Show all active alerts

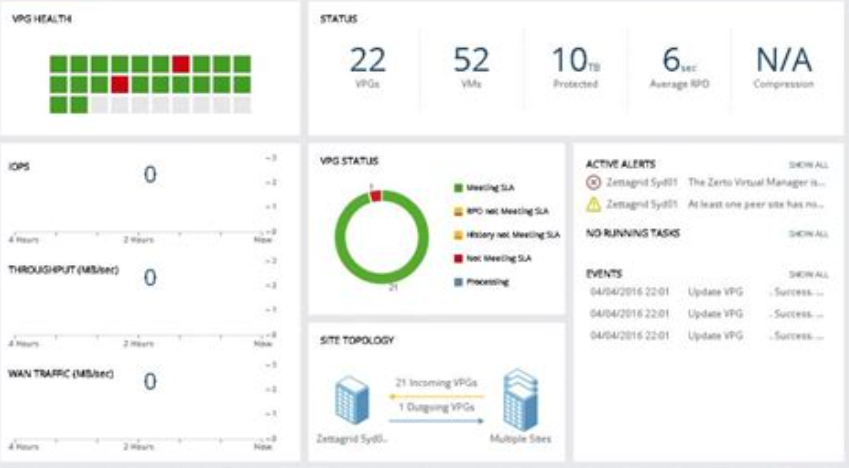pos(808,165)
